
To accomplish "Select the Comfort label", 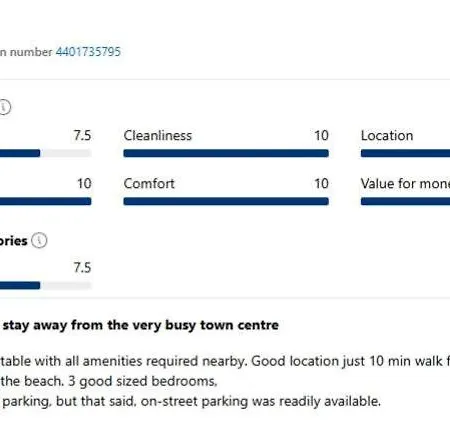I will click(149, 184).
